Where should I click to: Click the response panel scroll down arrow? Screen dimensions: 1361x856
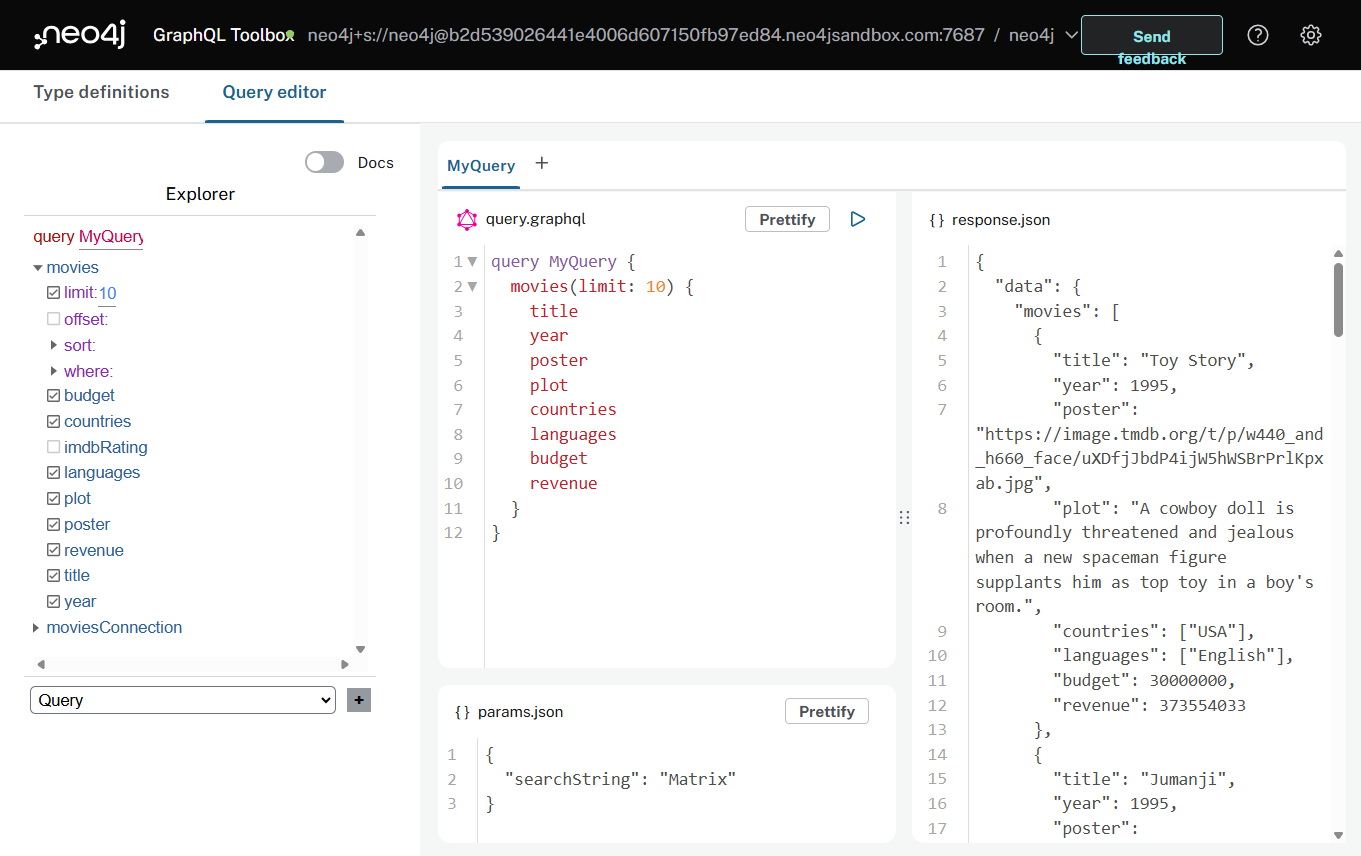pos(1338,835)
